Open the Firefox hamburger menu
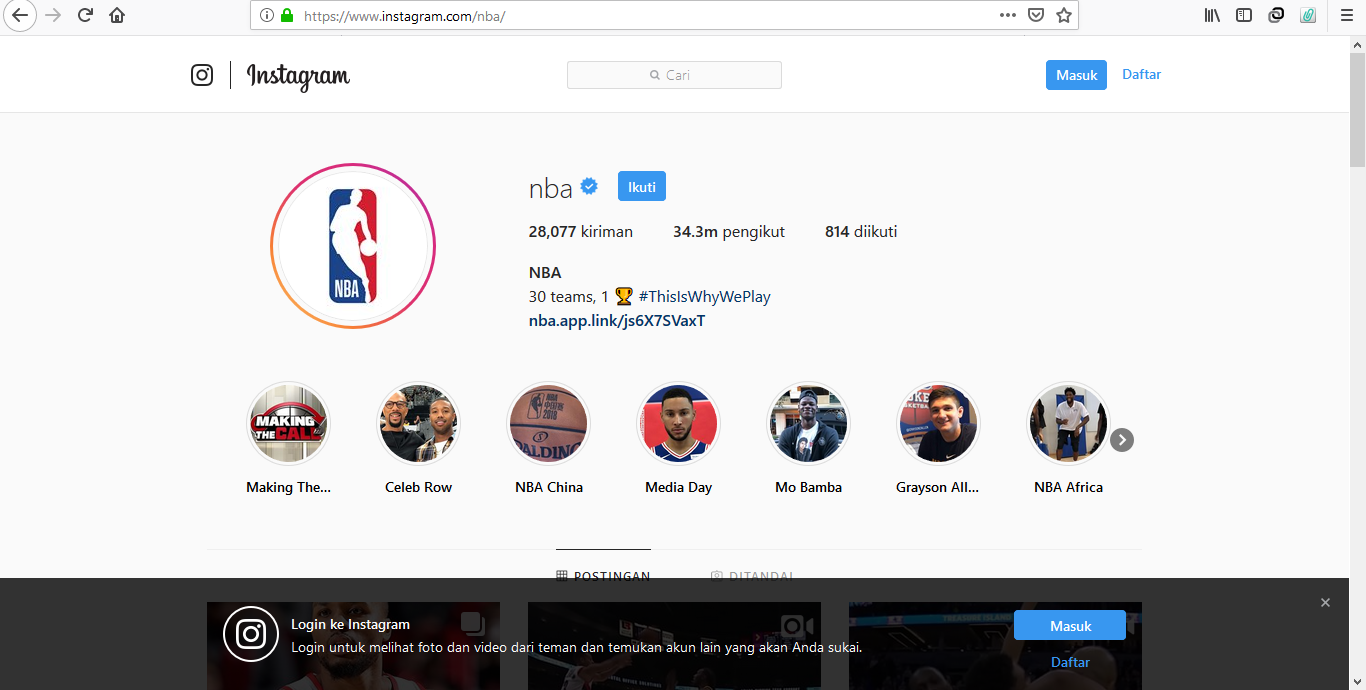This screenshot has height=690, width=1366. point(1347,15)
